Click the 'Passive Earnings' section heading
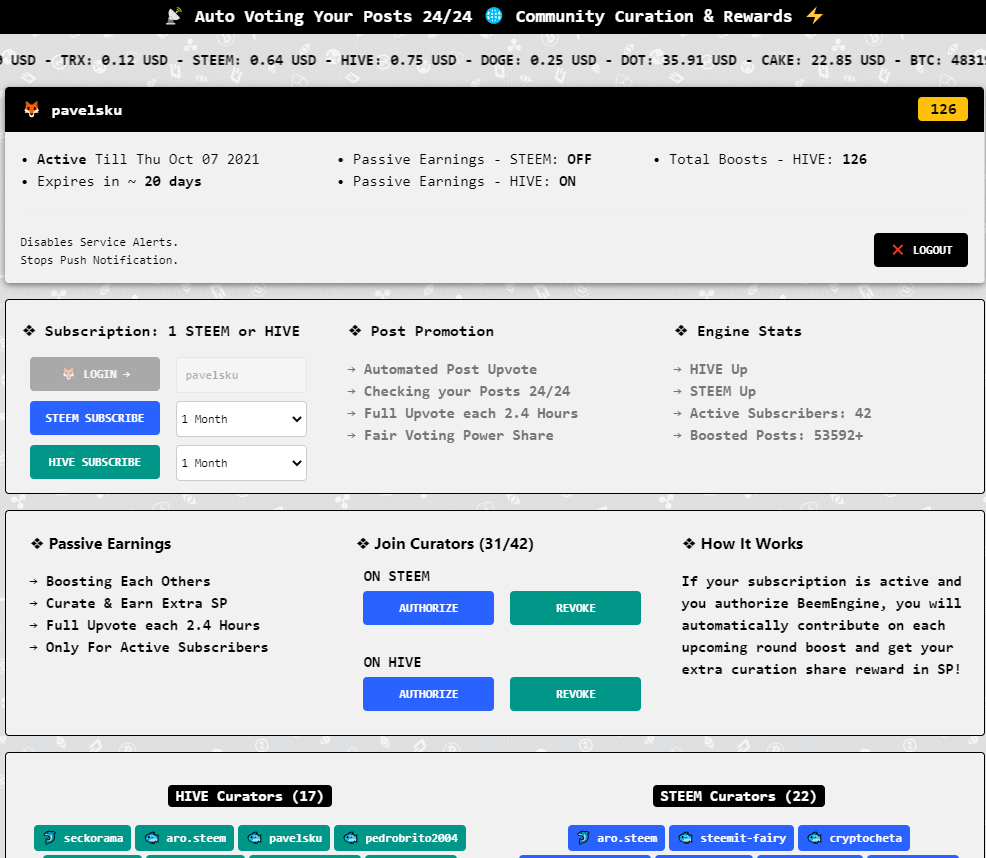Screen dimensions: 986x858 pyautogui.click(x=109, y=543)
